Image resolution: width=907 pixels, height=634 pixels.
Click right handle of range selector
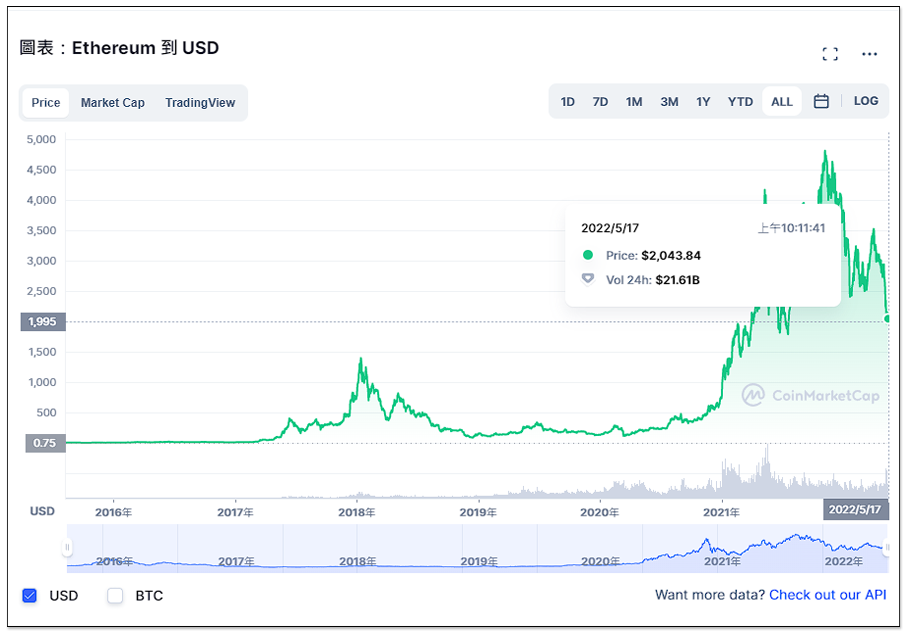pos(887,547)
